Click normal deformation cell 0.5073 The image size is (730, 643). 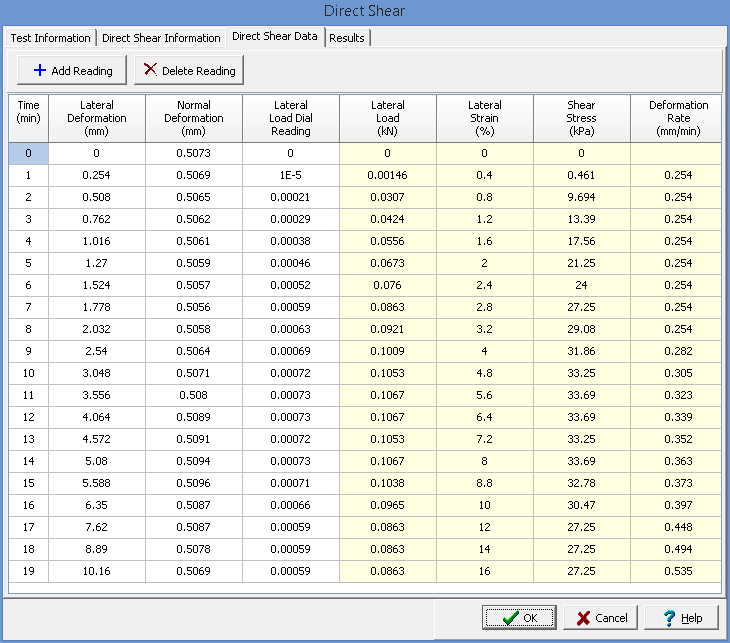194,153
